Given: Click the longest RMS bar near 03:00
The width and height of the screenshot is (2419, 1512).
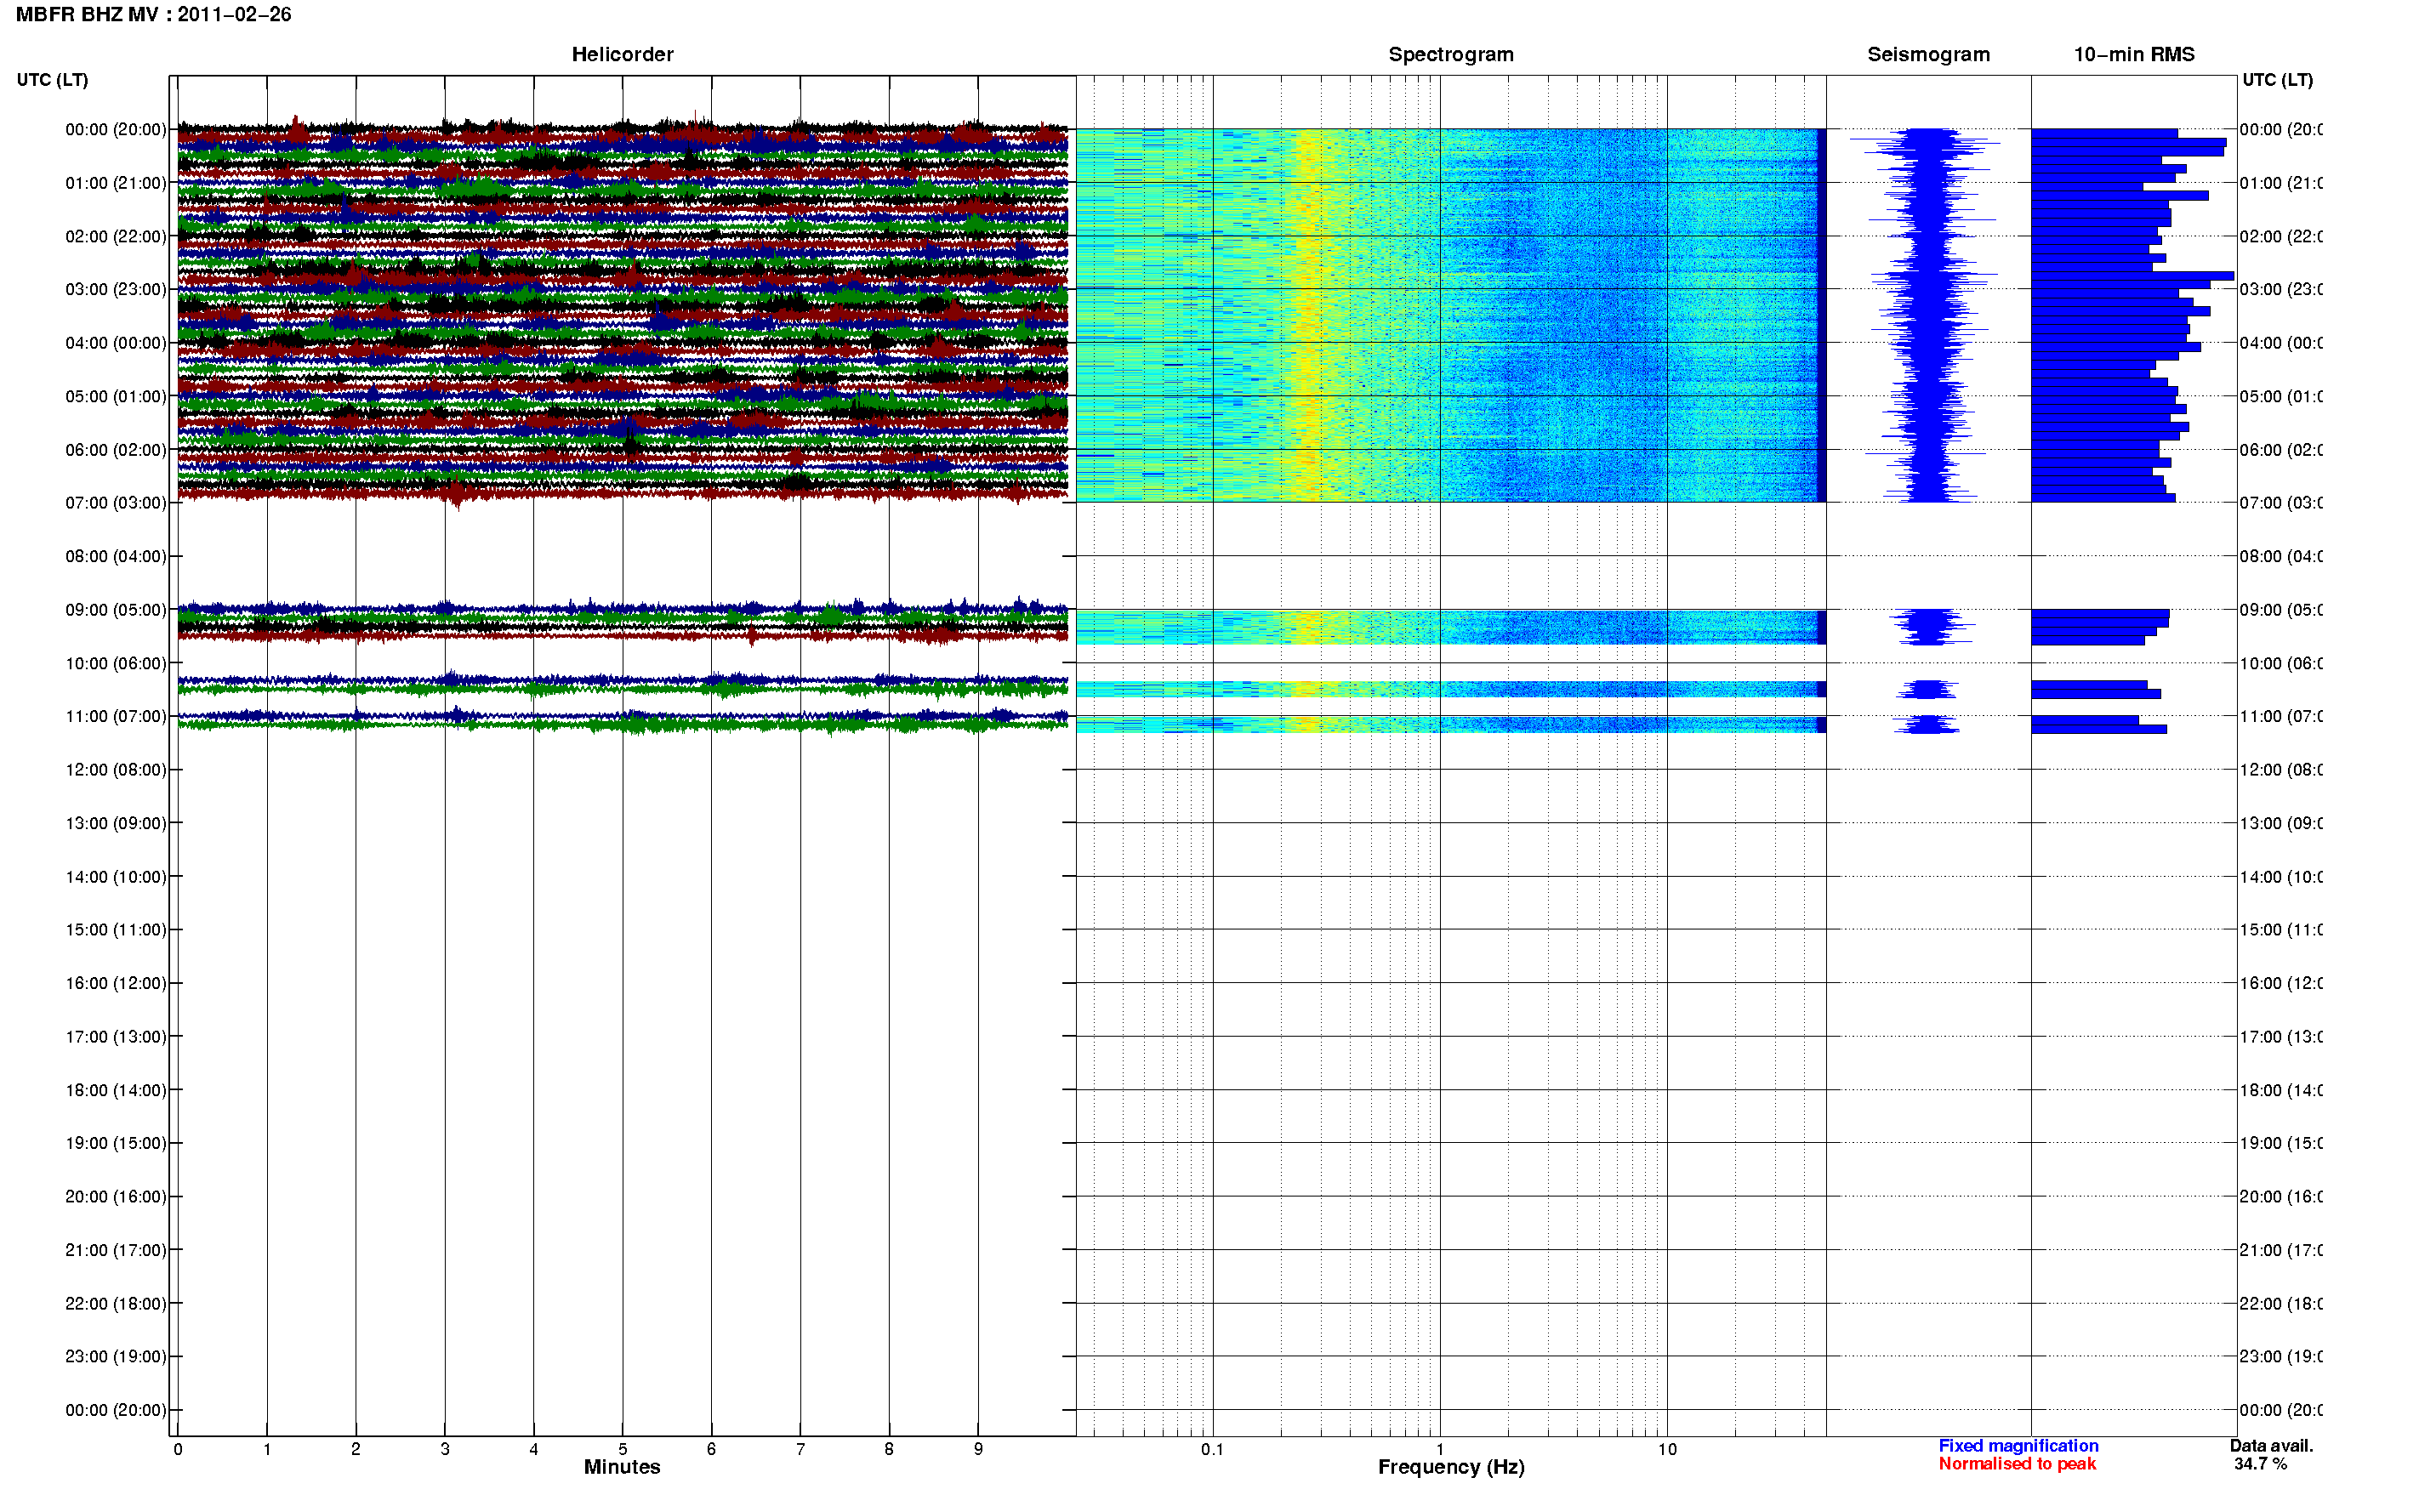Looking at the screenshot, I should click(2132, 276).
